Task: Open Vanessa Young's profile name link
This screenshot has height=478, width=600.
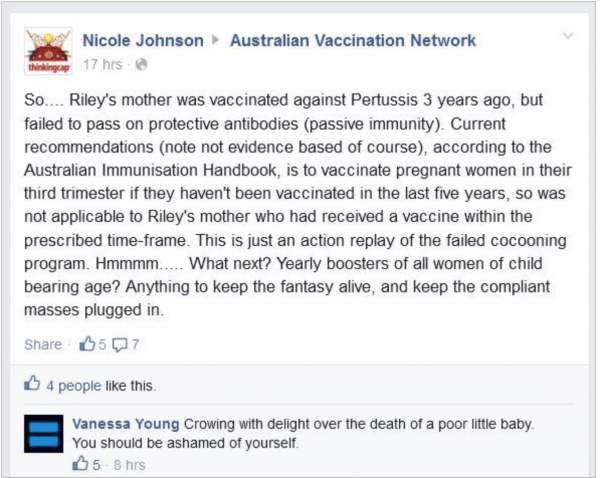Action: [126, 424]
